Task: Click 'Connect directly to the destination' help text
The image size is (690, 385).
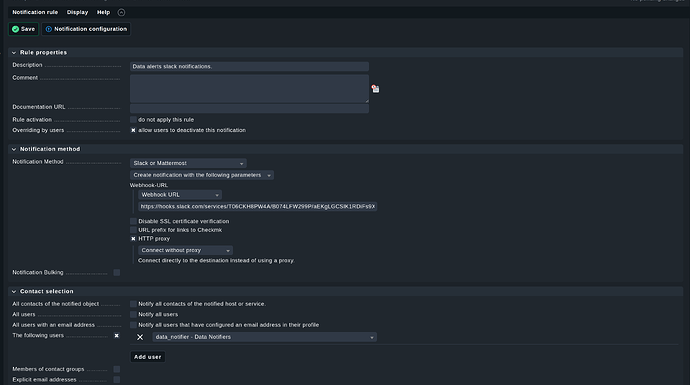Action: [216, 260]
